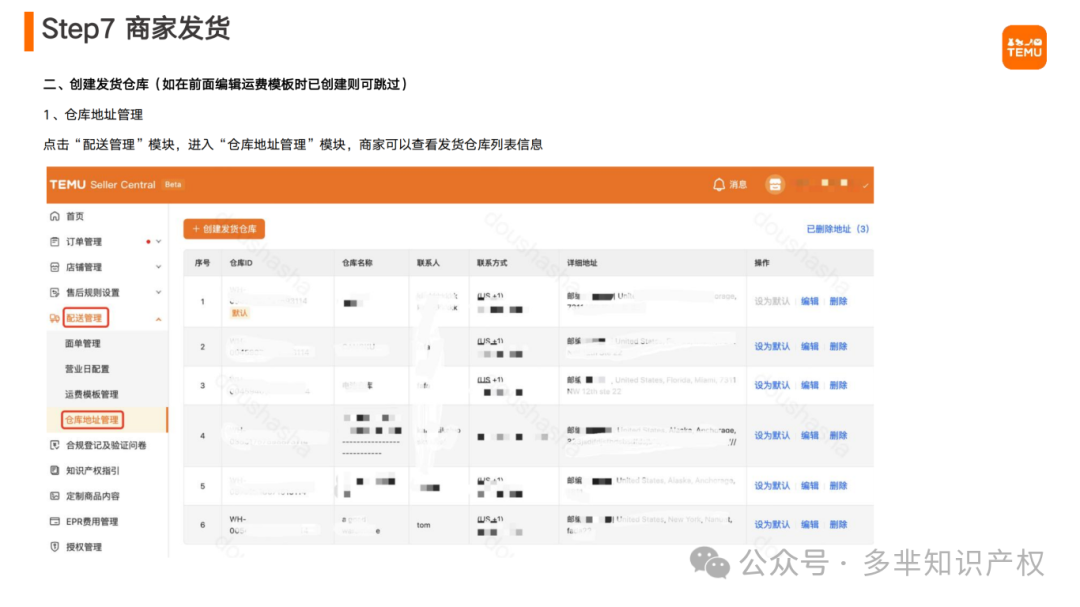Open 授权管理 menu item
Image resolution: width=1080 pixels, height=607 pixels.
point(83,547)
